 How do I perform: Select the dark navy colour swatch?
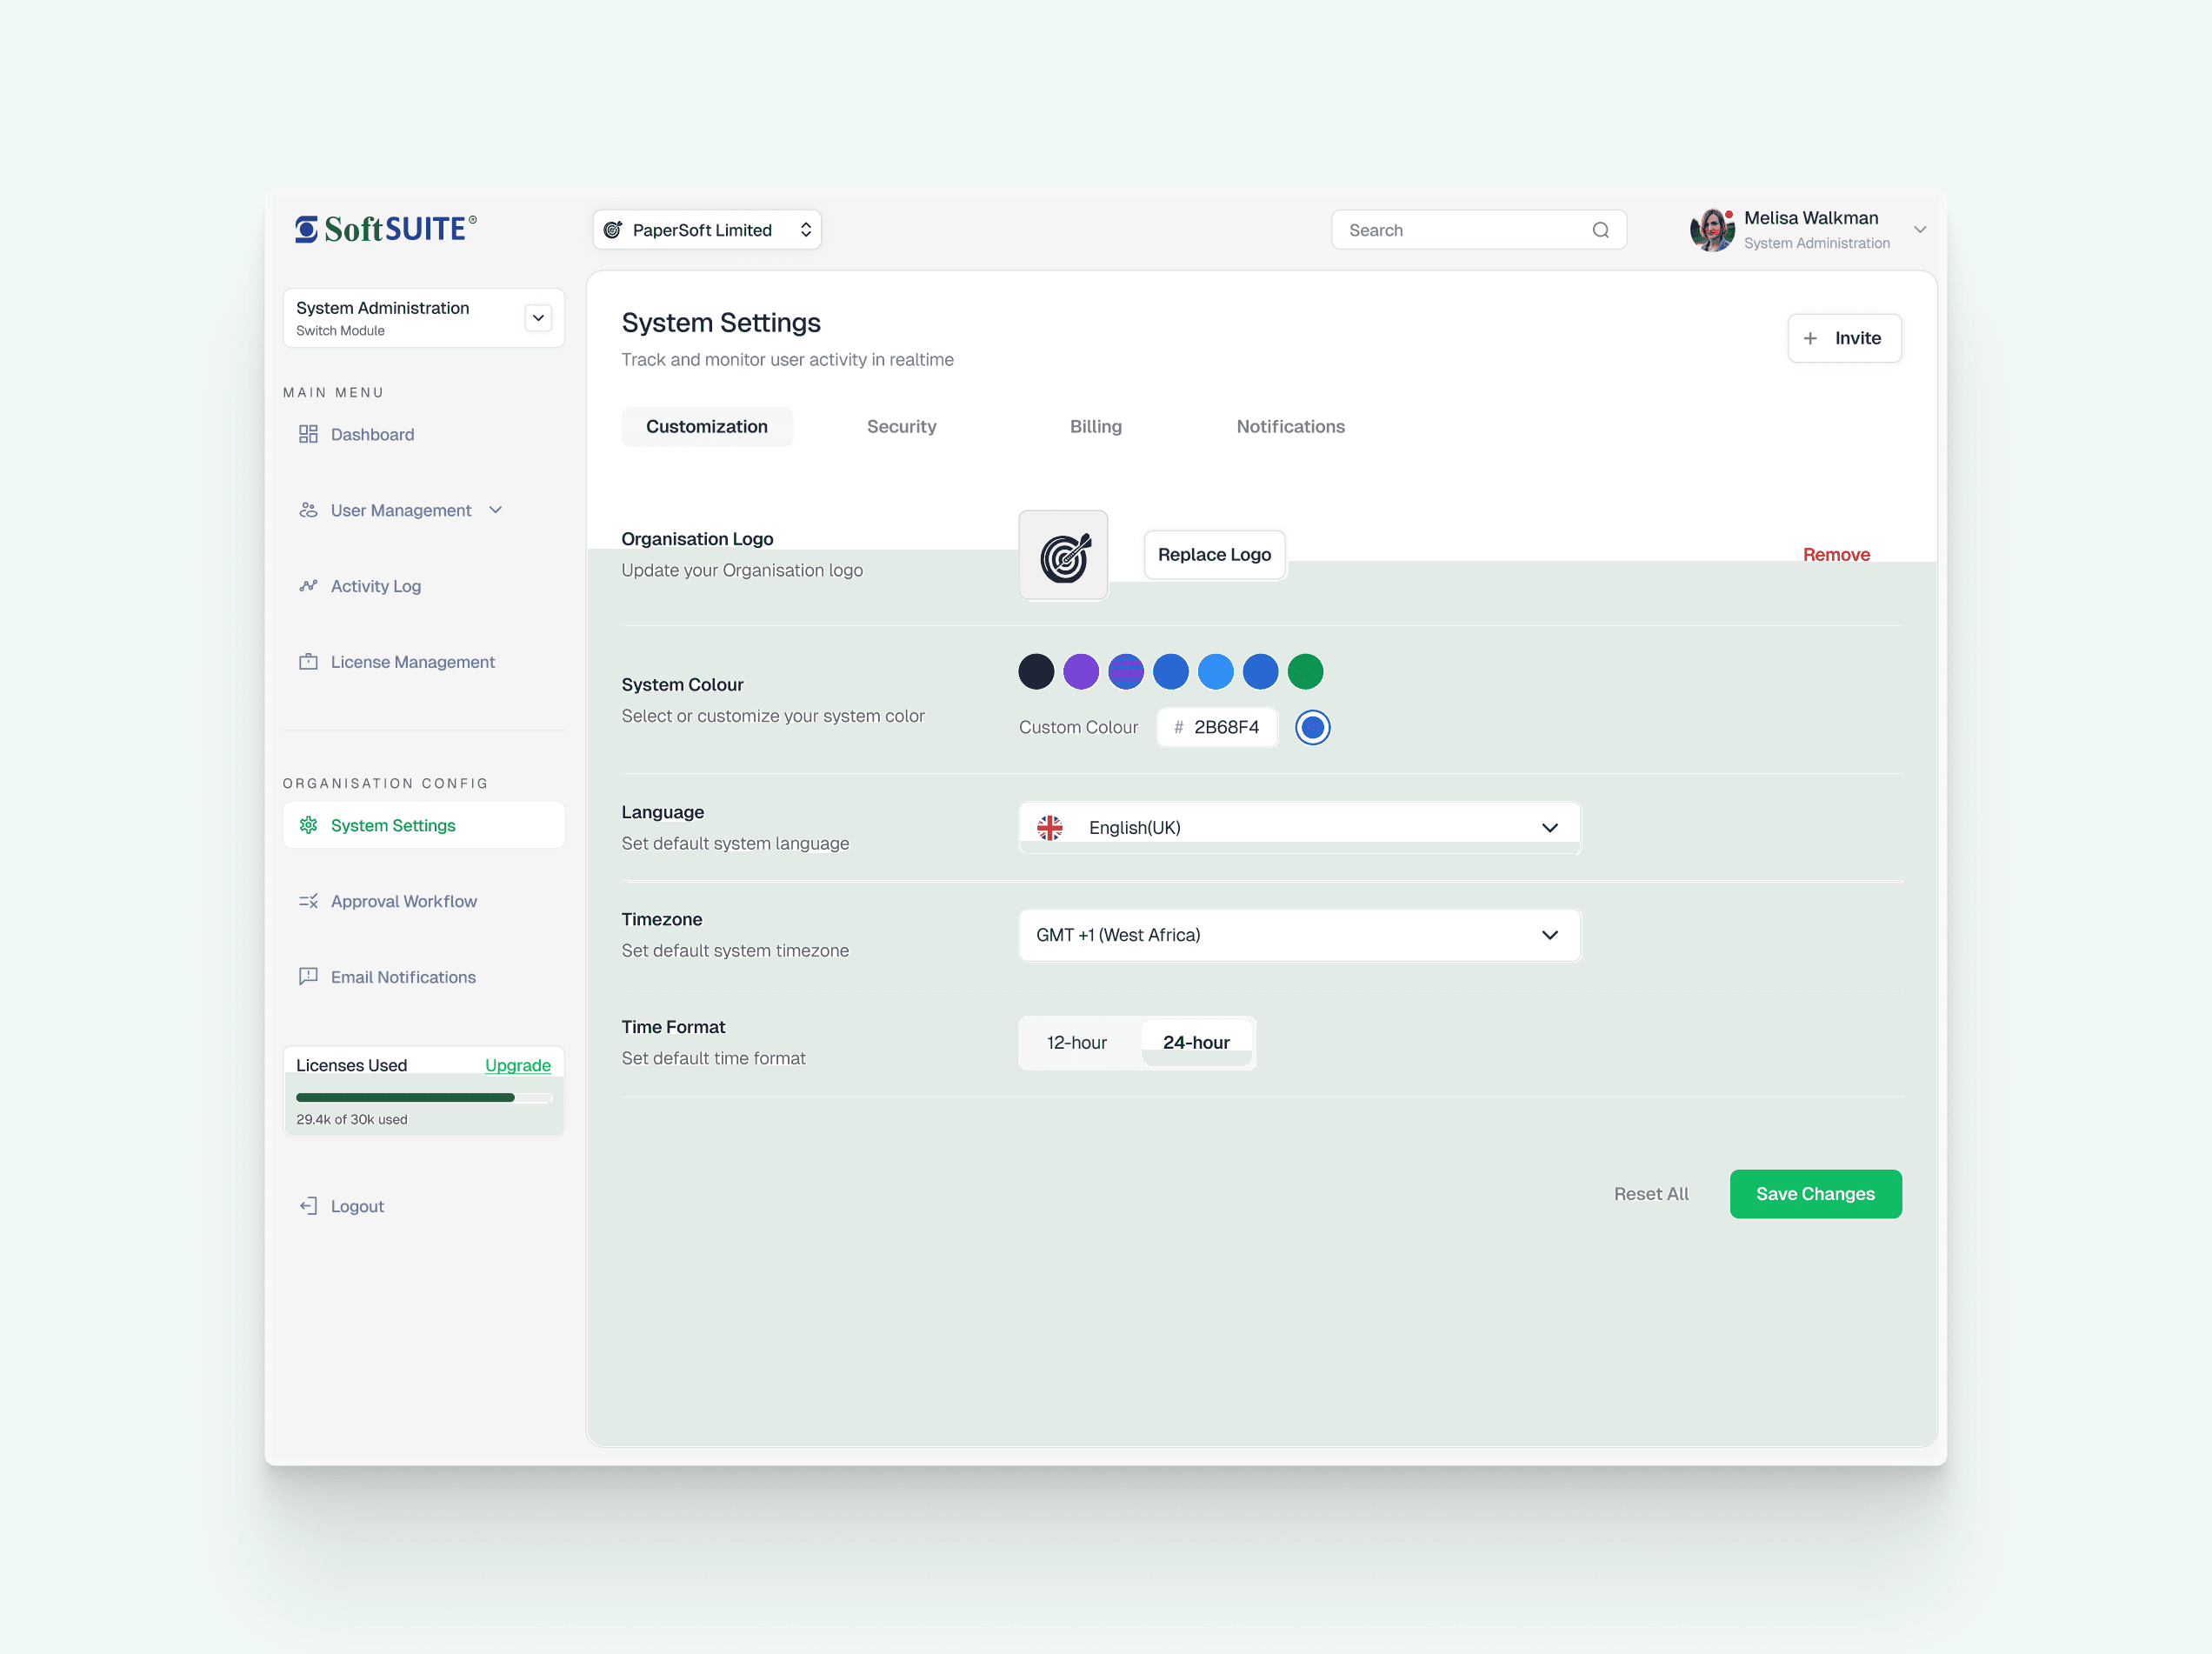pyautogui.click(x=1036, y=671)
